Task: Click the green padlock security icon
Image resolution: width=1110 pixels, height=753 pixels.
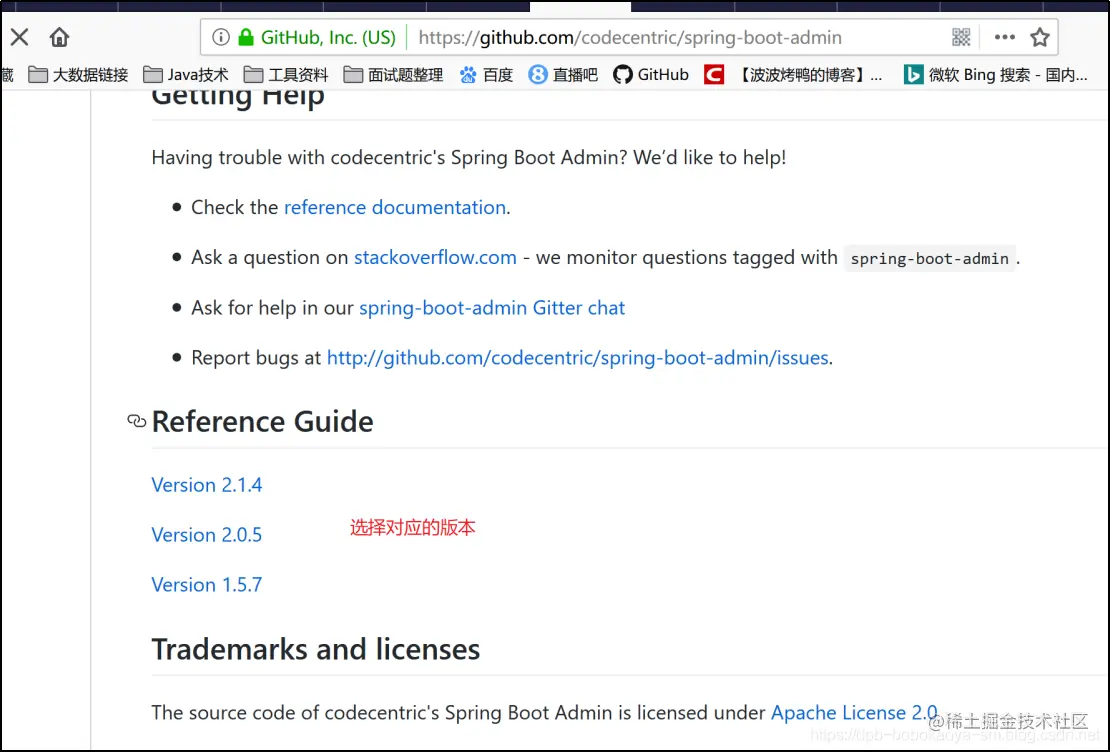Action: point(246,37)
